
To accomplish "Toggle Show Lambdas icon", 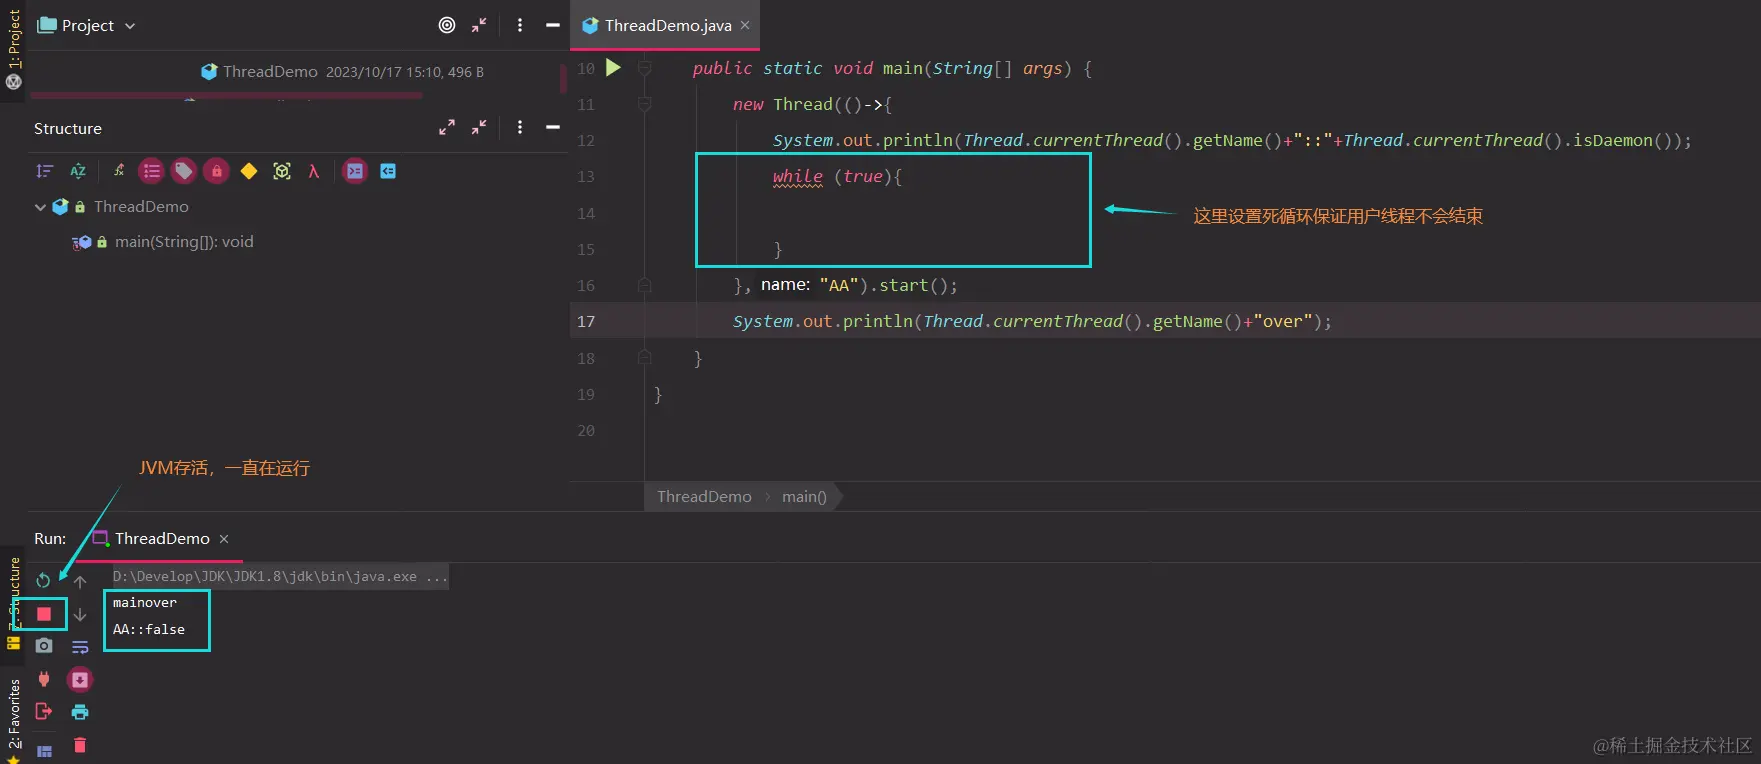I will tap(314, 171).
